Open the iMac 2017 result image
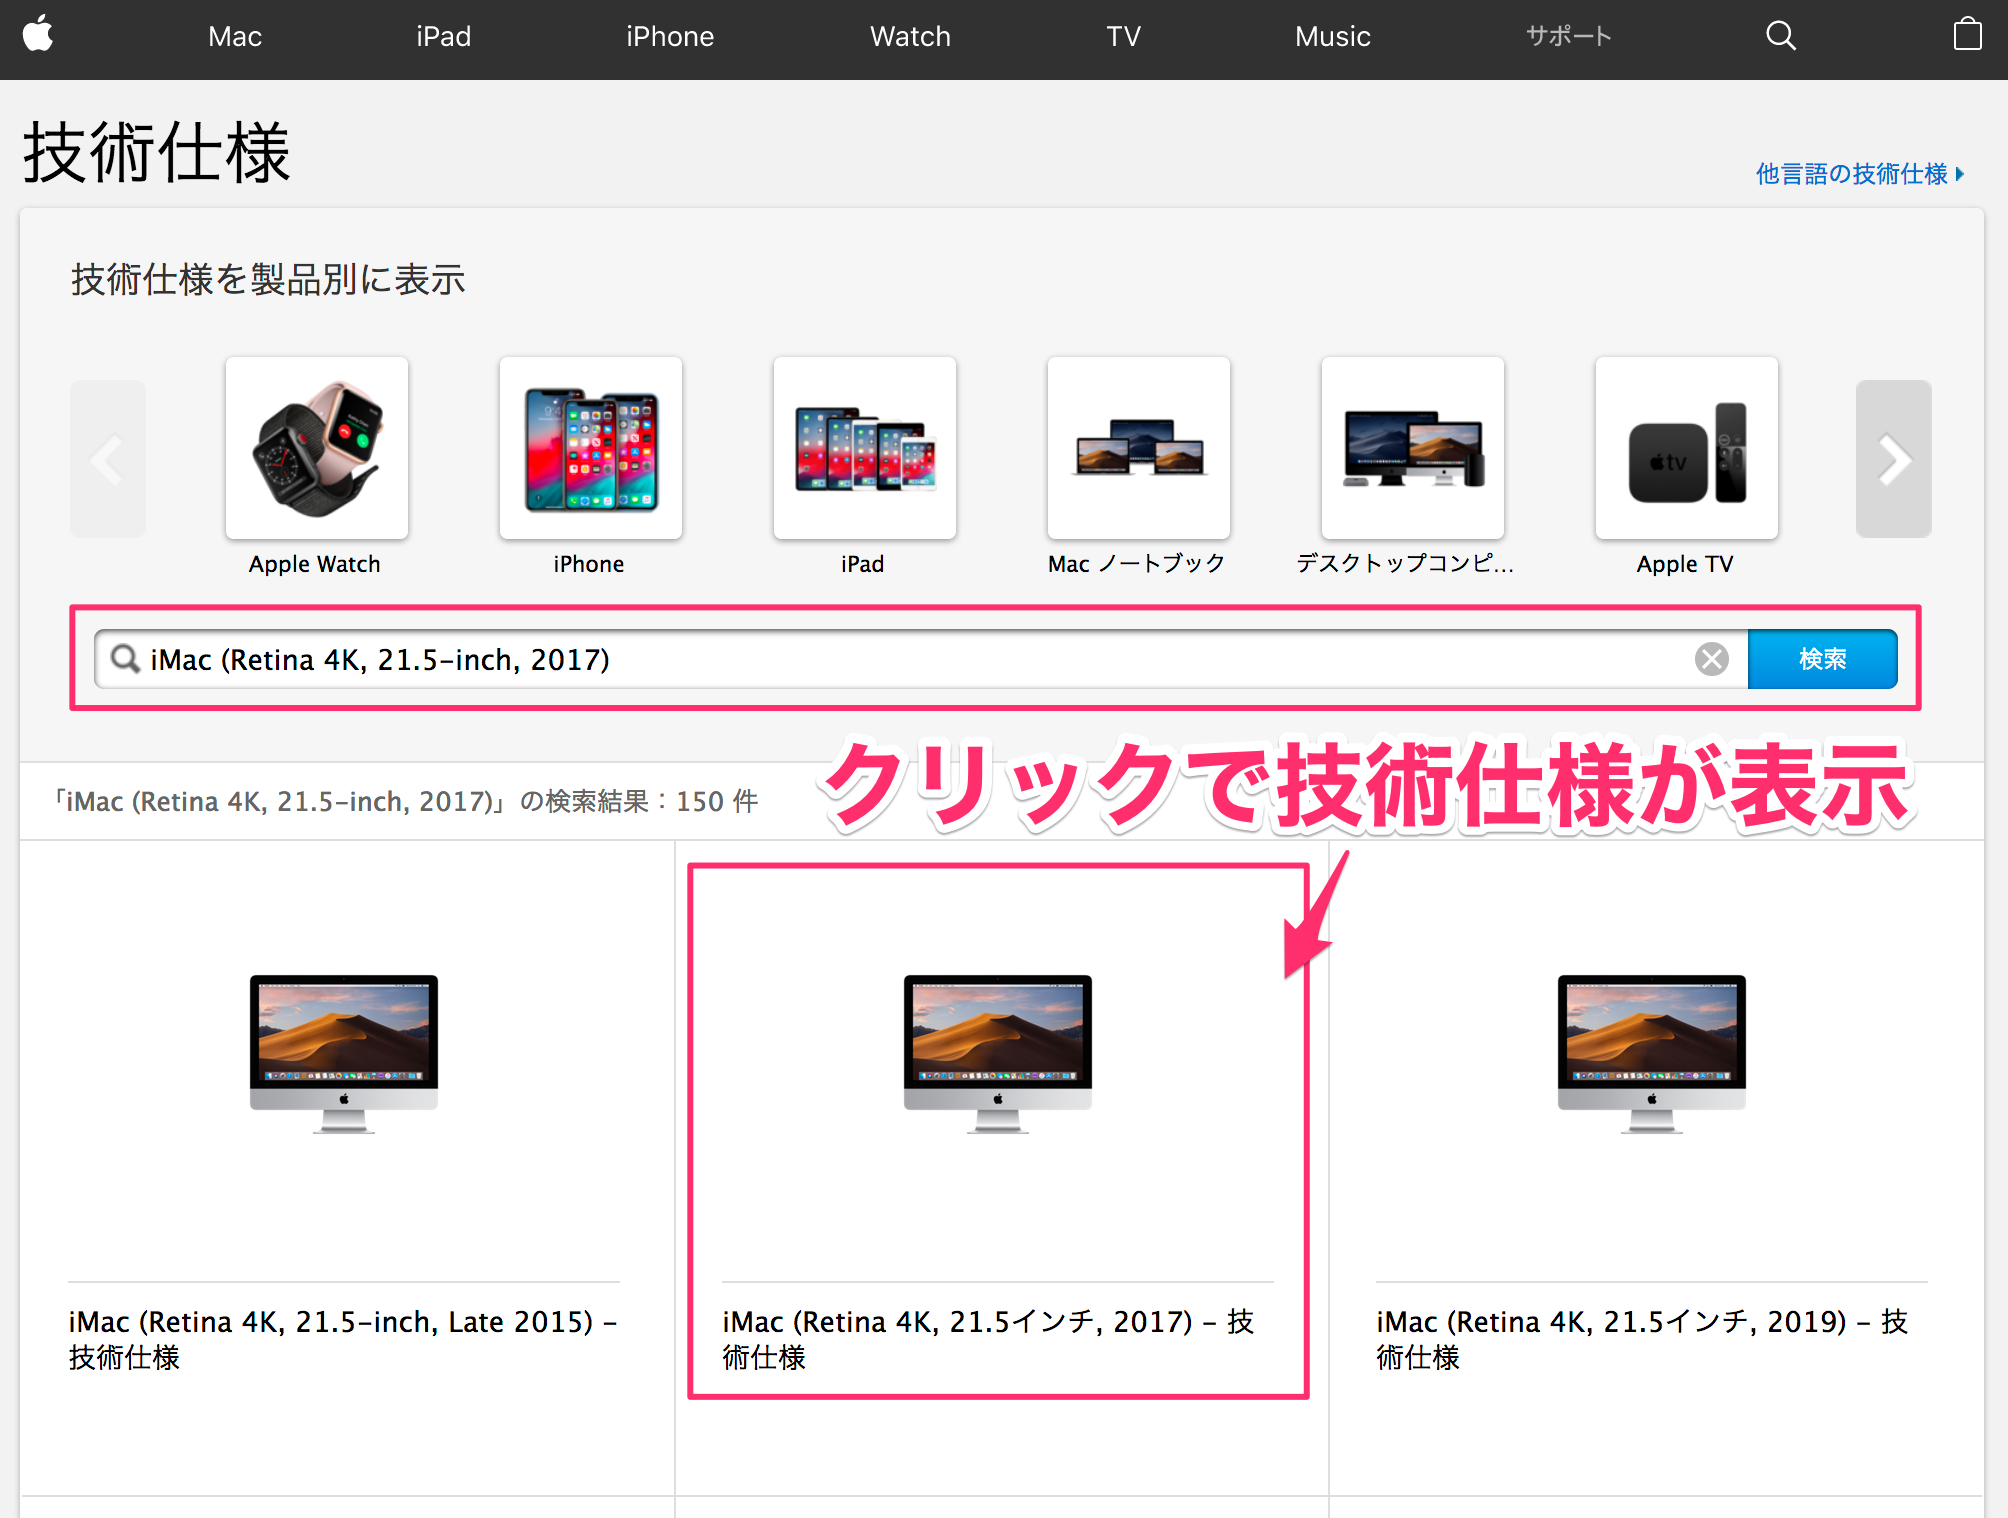 click(x=998, y=1054)
